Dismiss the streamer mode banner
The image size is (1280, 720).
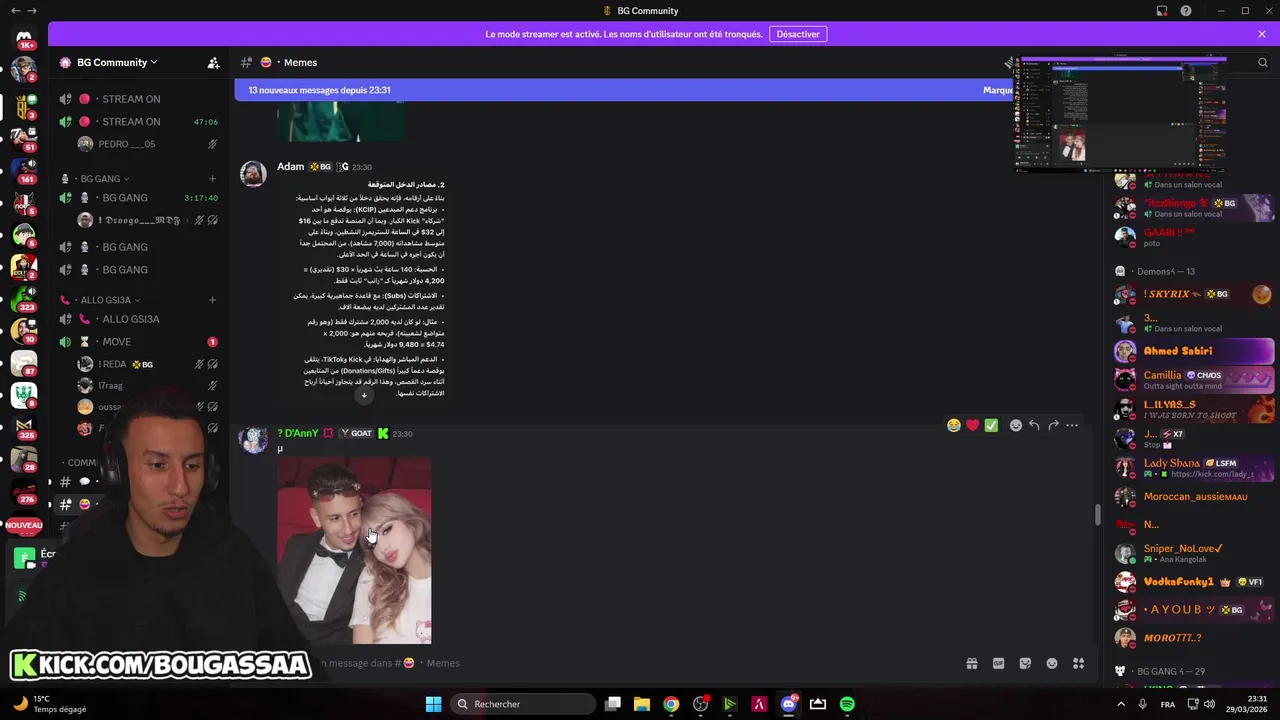pos(1262,34)
